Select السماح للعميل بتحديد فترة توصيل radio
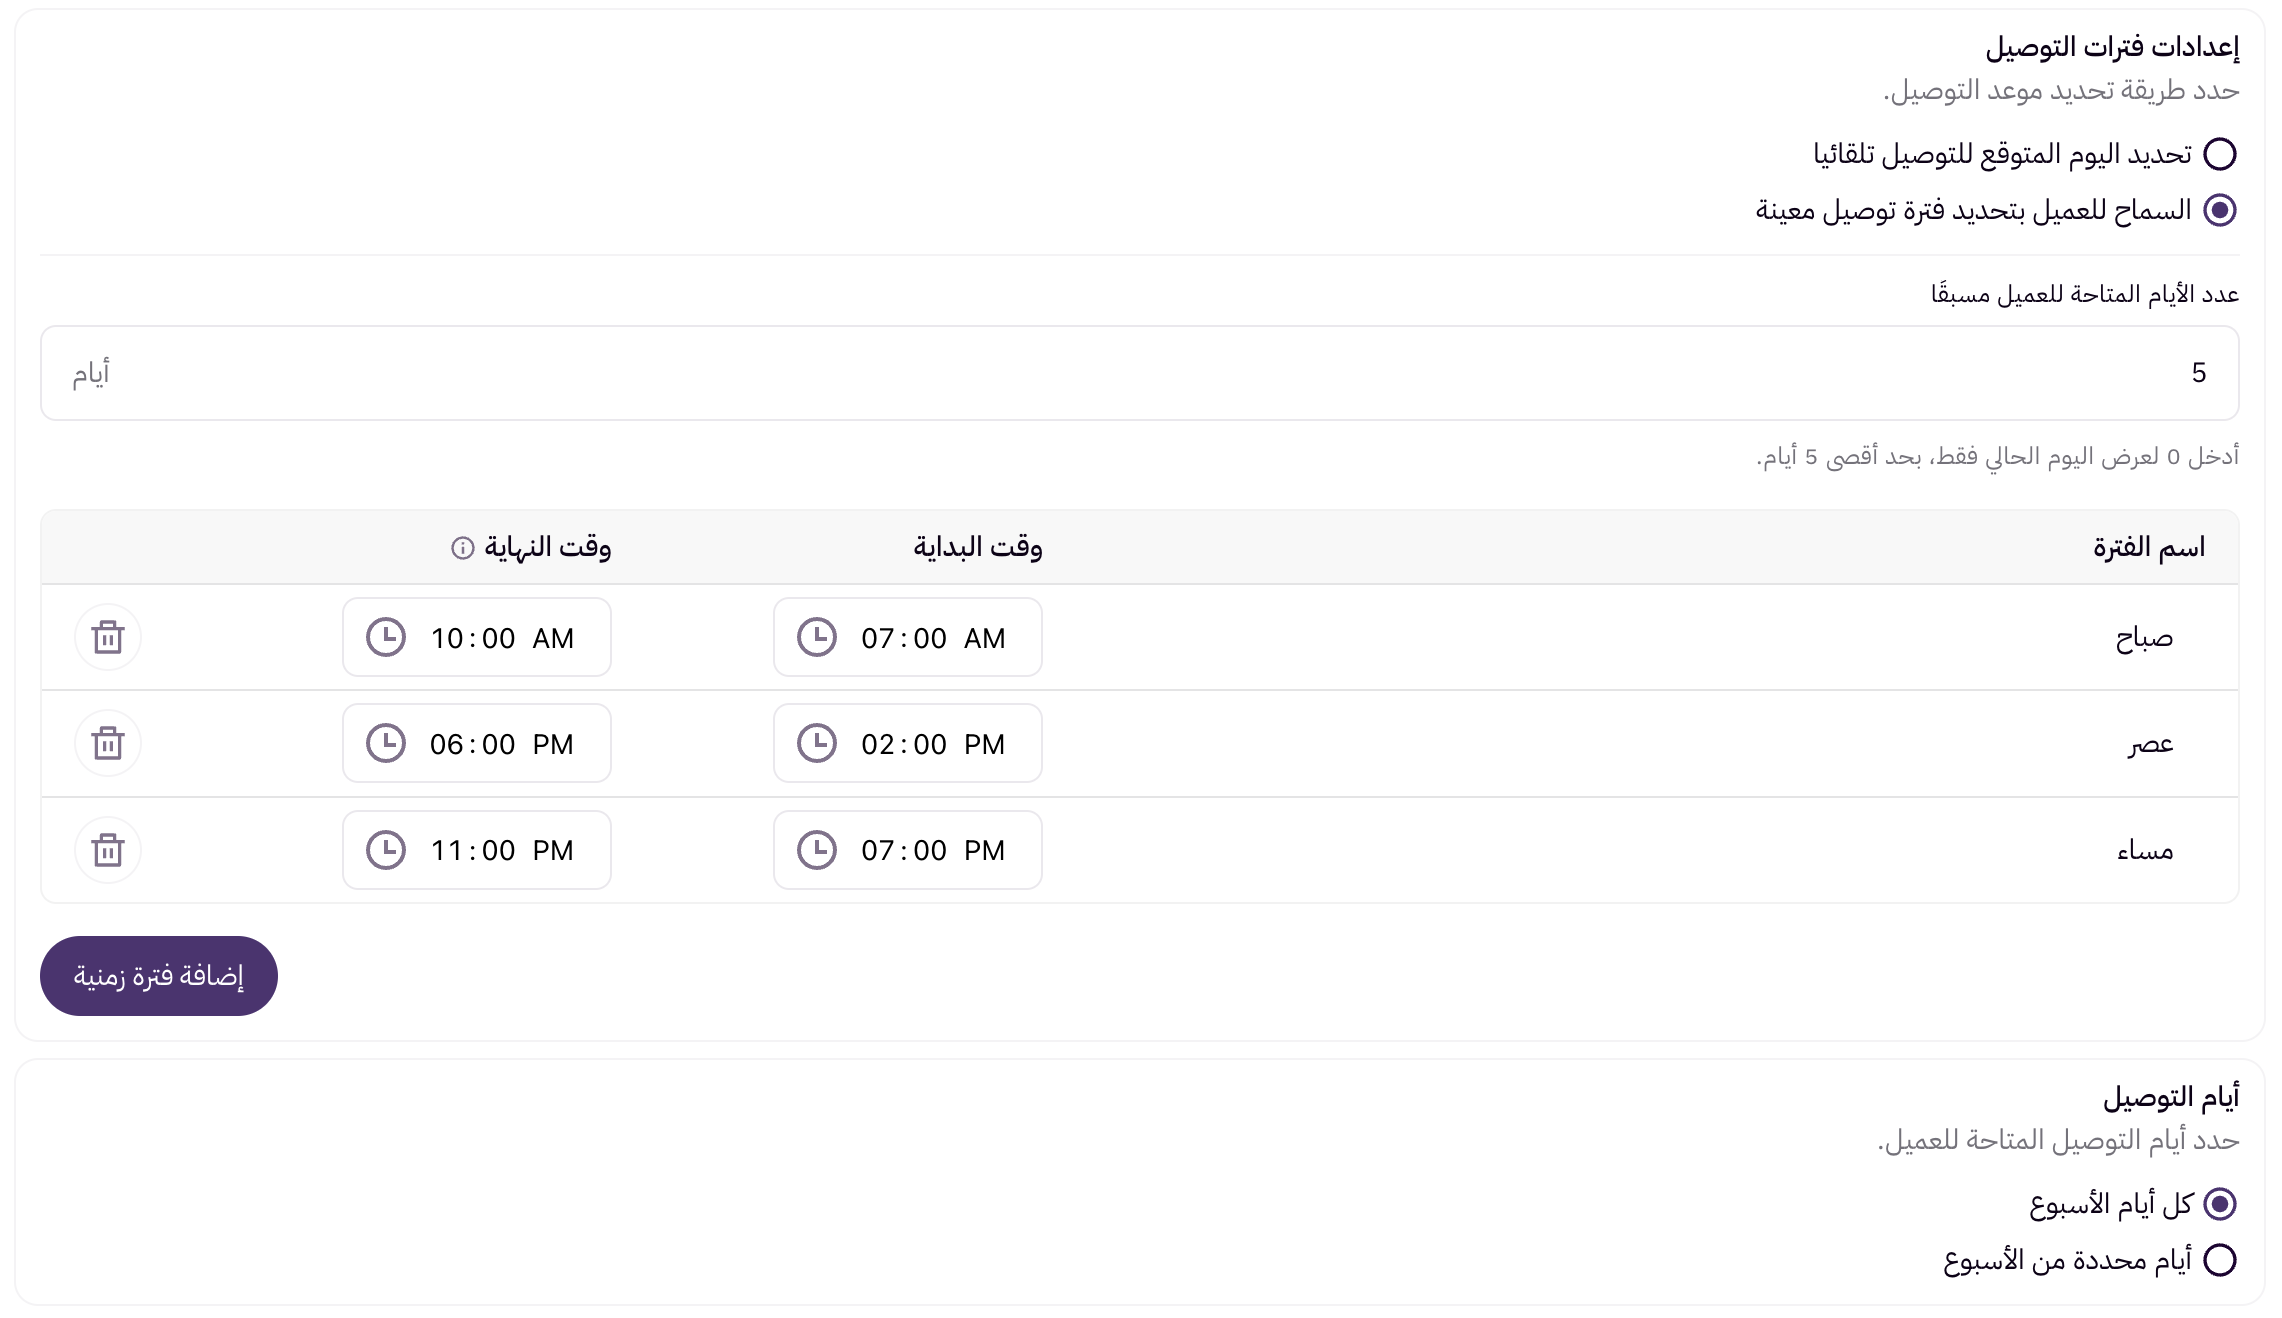The height and width of the screenshot is (1318, 2282). coord(2220,210)
